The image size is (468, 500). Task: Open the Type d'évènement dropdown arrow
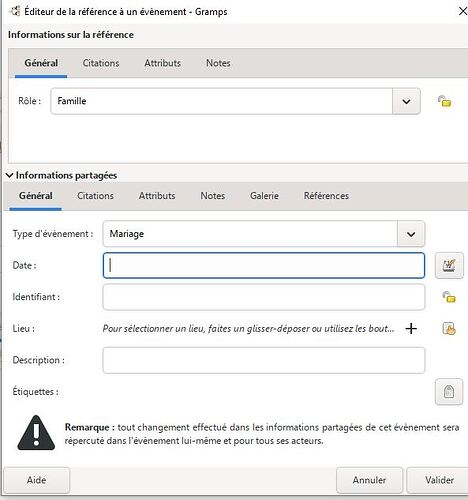(411, 234)
